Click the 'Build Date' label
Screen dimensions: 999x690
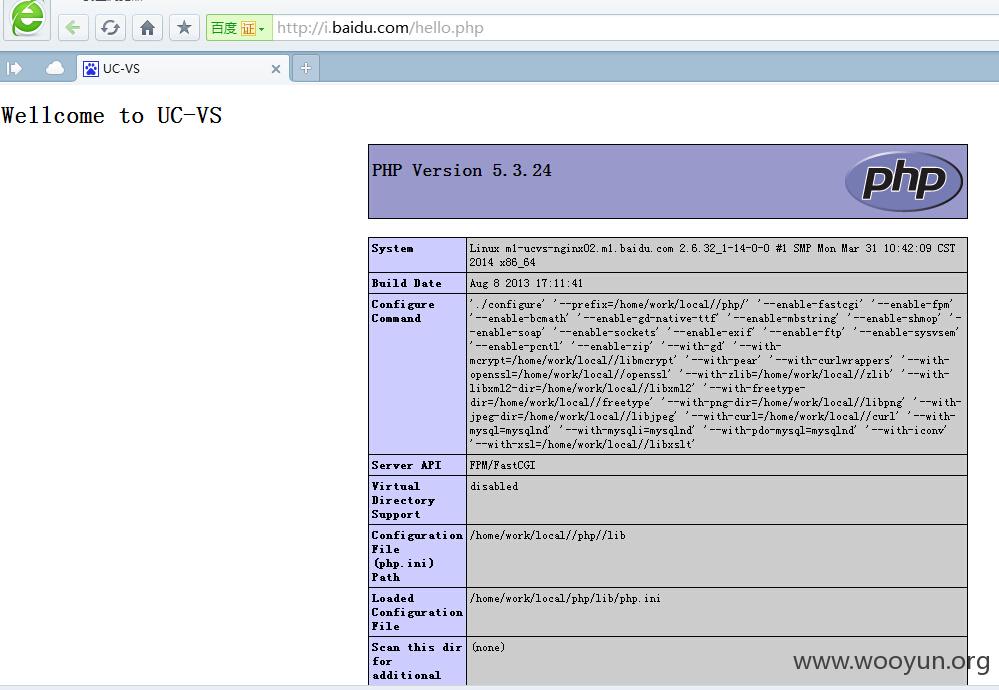(406, 284)
